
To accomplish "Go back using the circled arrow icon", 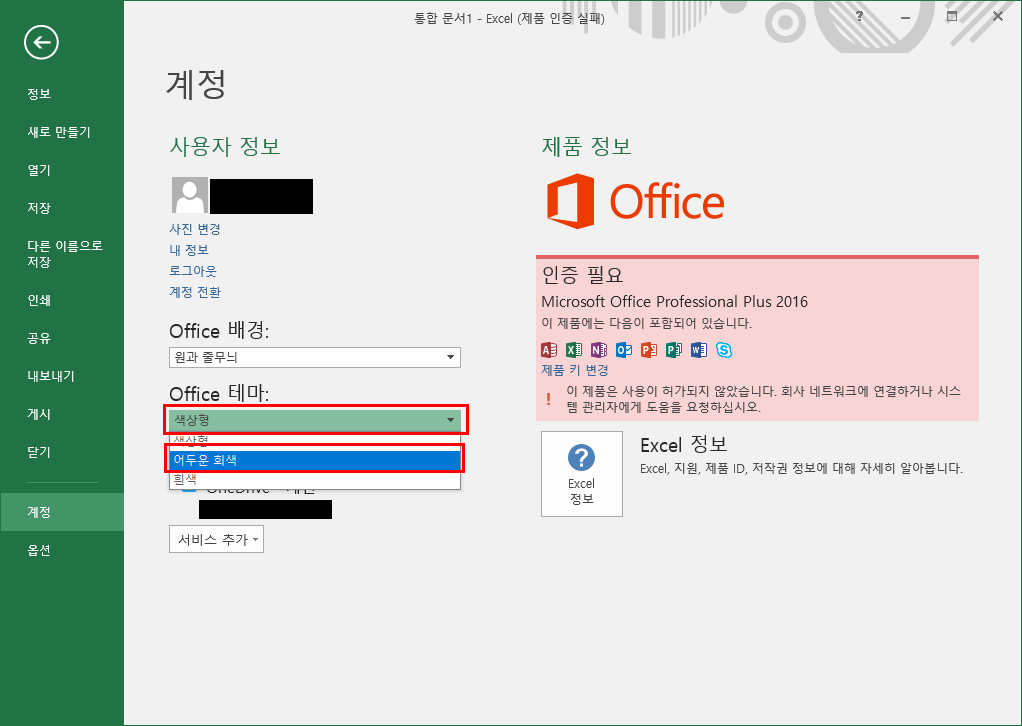I will pos(42,43).
